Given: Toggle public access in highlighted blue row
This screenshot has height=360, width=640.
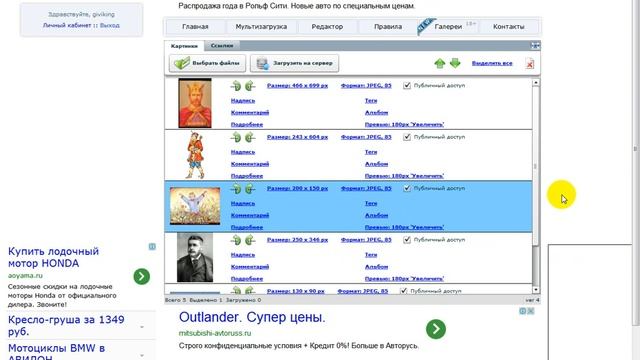Looking at the screenshot, I should (x=407, y=189).
